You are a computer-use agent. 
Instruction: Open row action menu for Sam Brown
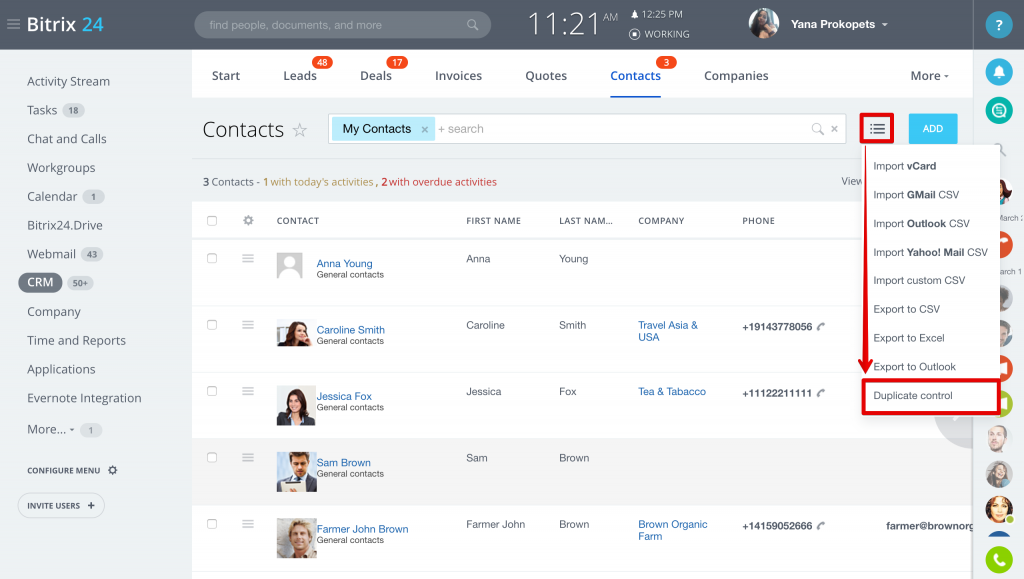point(248,458)
